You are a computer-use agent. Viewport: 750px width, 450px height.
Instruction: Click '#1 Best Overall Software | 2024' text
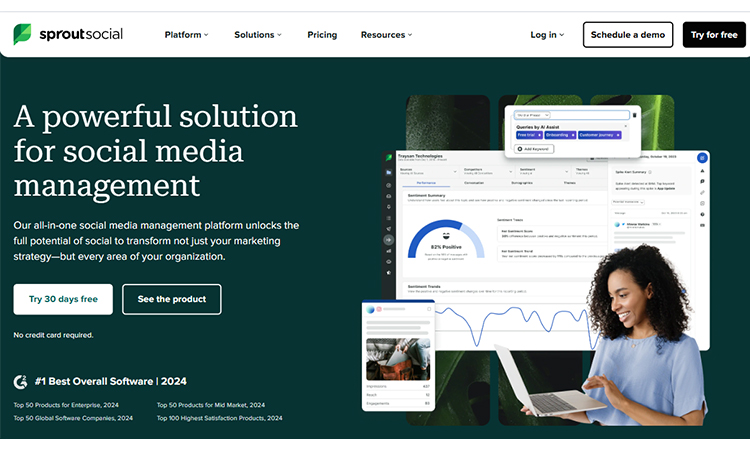tap(110, 382)
